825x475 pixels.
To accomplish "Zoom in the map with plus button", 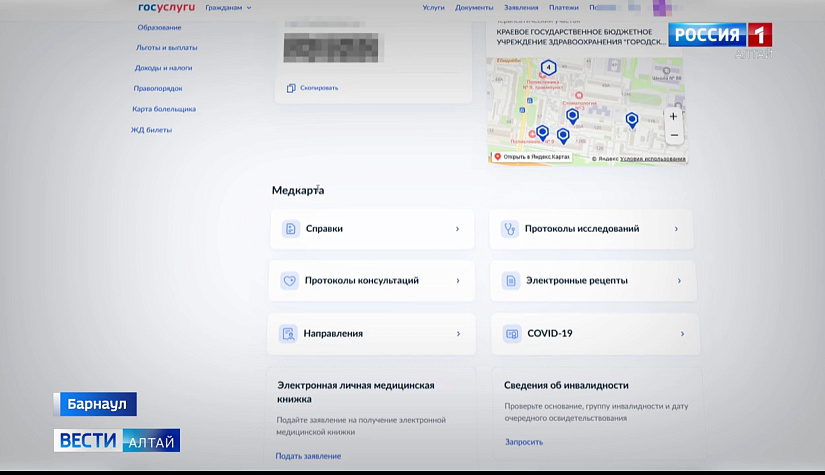I will point(673,116).
